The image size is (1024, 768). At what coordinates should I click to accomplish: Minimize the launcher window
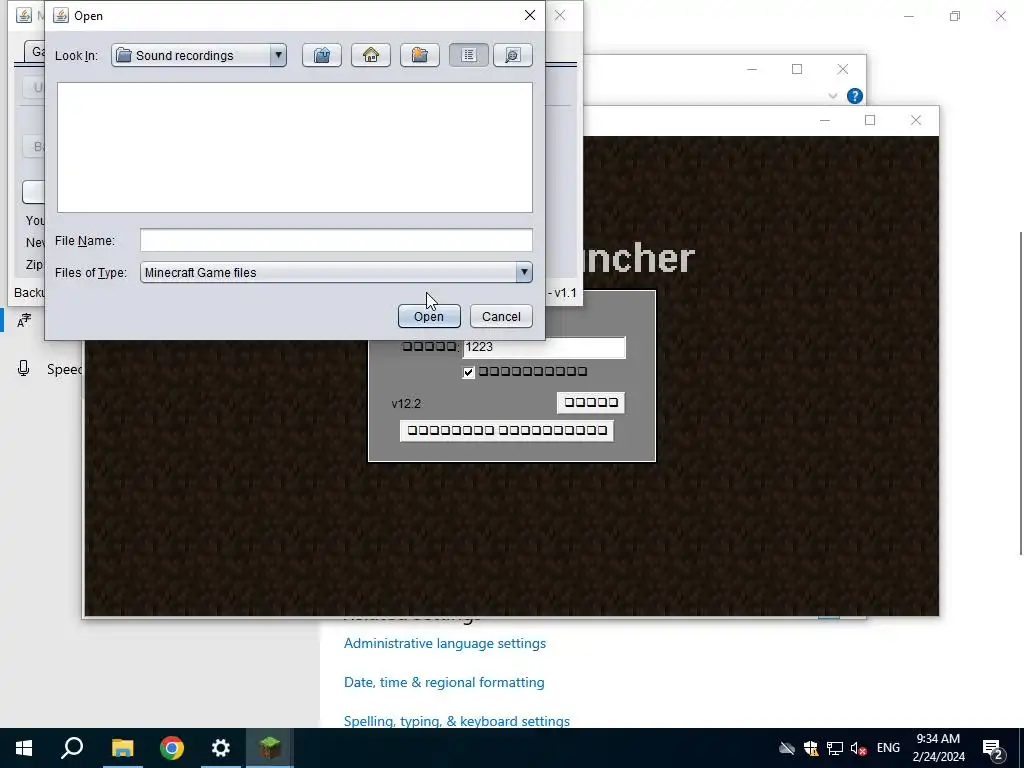tap(825, 120)
